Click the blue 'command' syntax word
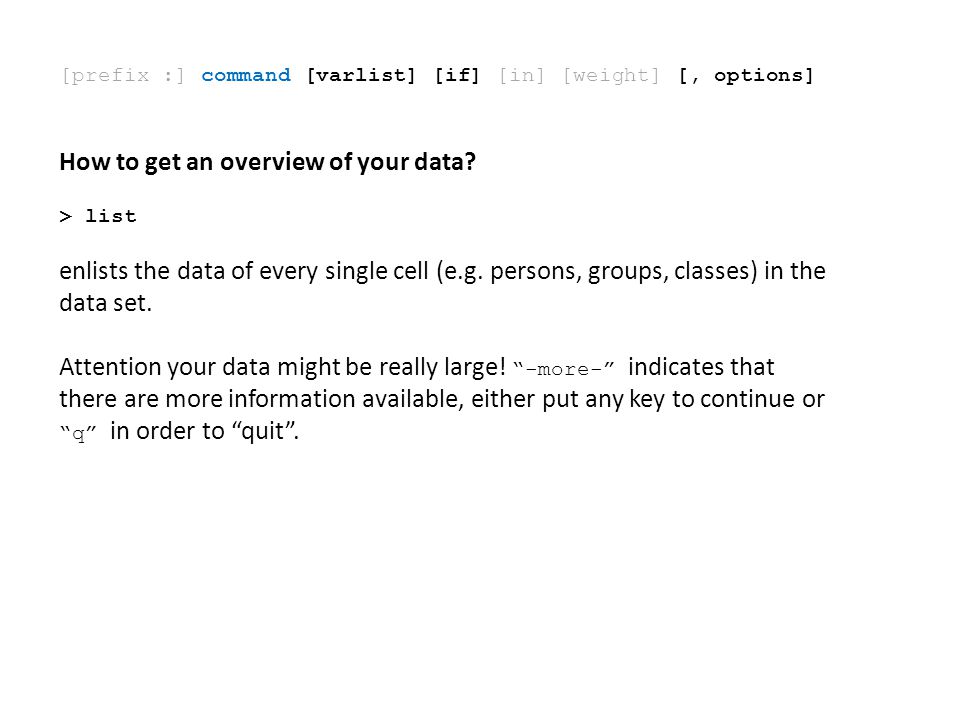 click(x=246, y=75)
